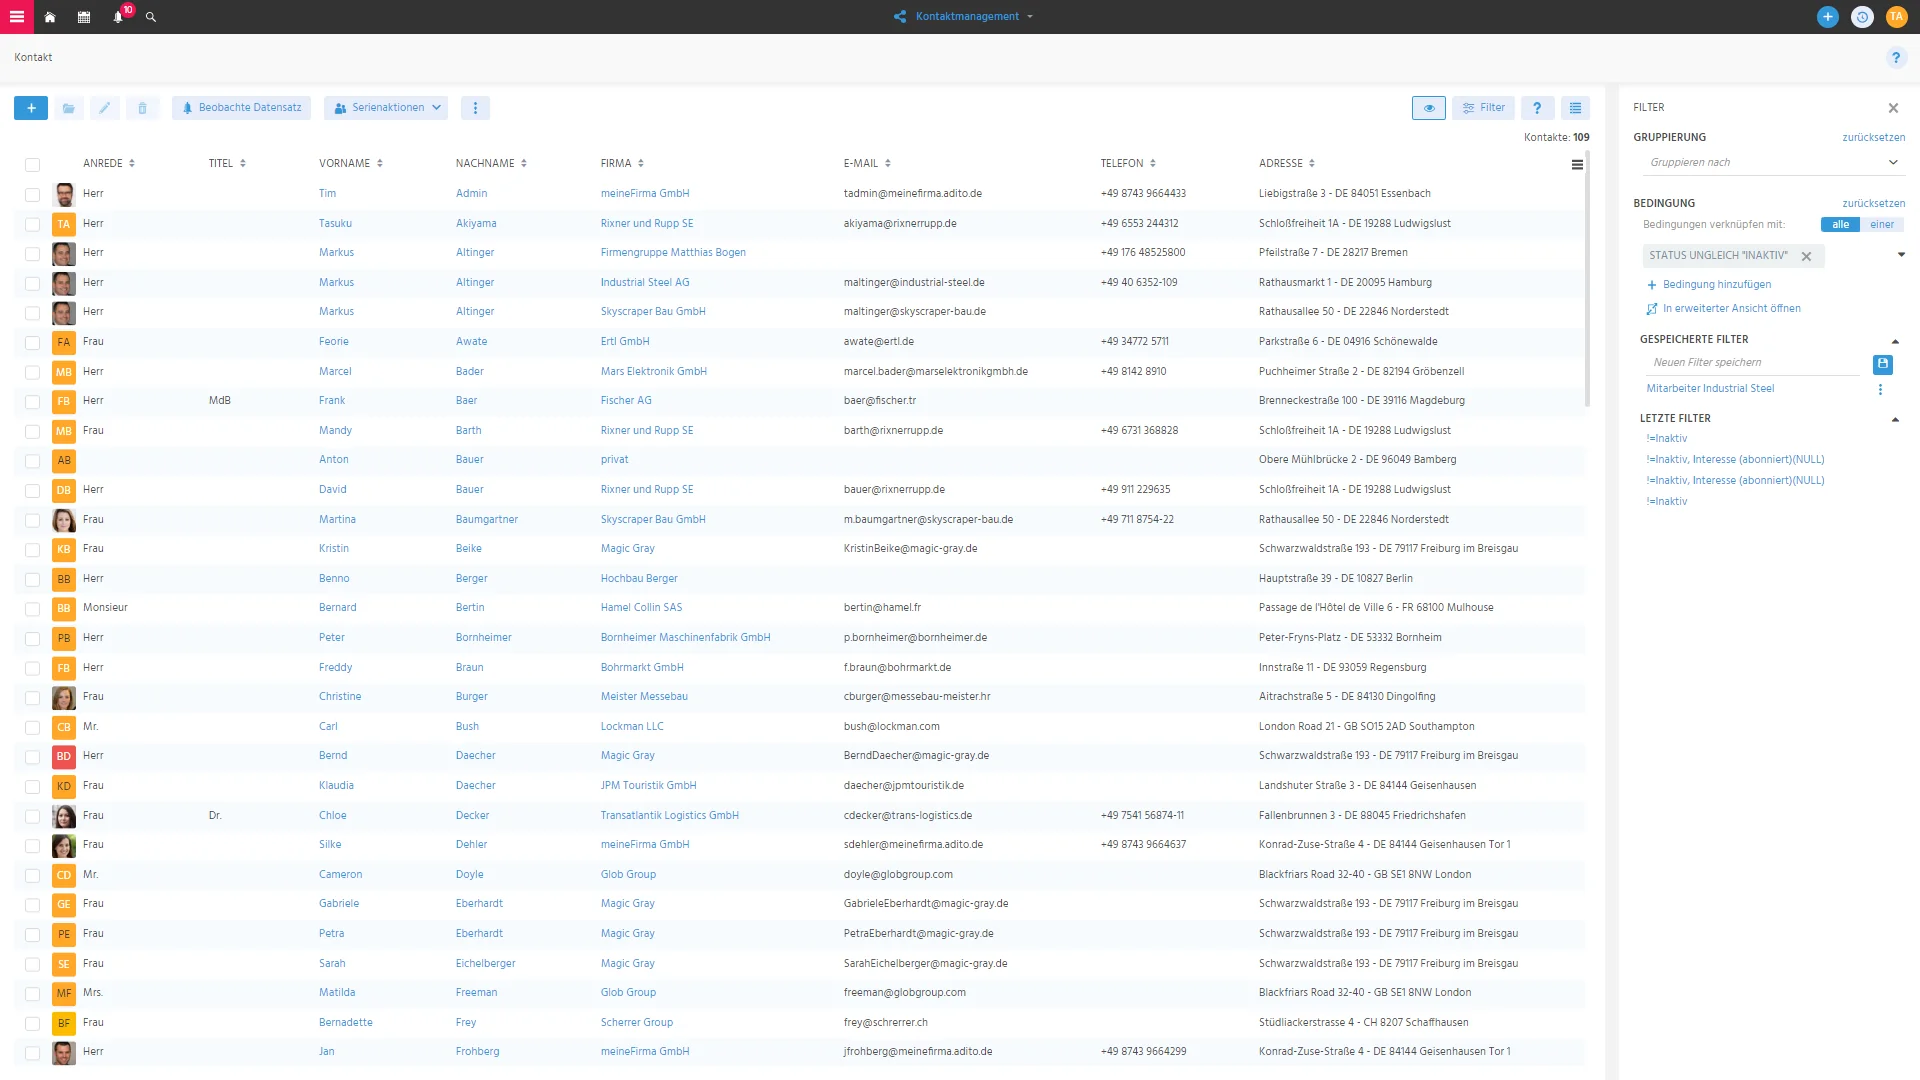Image resolution: width=1920 pixels, height=1080 pixels.
Task: Click the table vertical scrollbar
Action: [1587, 280]
